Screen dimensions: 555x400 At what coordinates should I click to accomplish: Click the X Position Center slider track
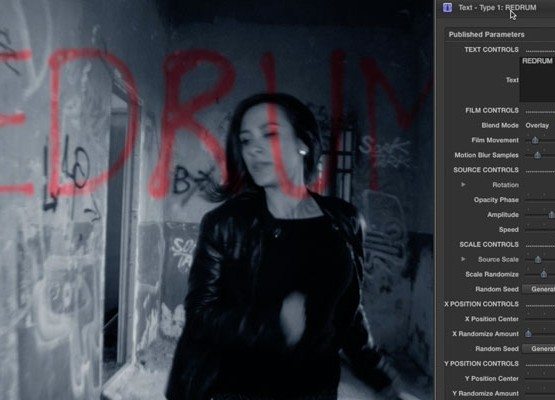click(540, 319)
